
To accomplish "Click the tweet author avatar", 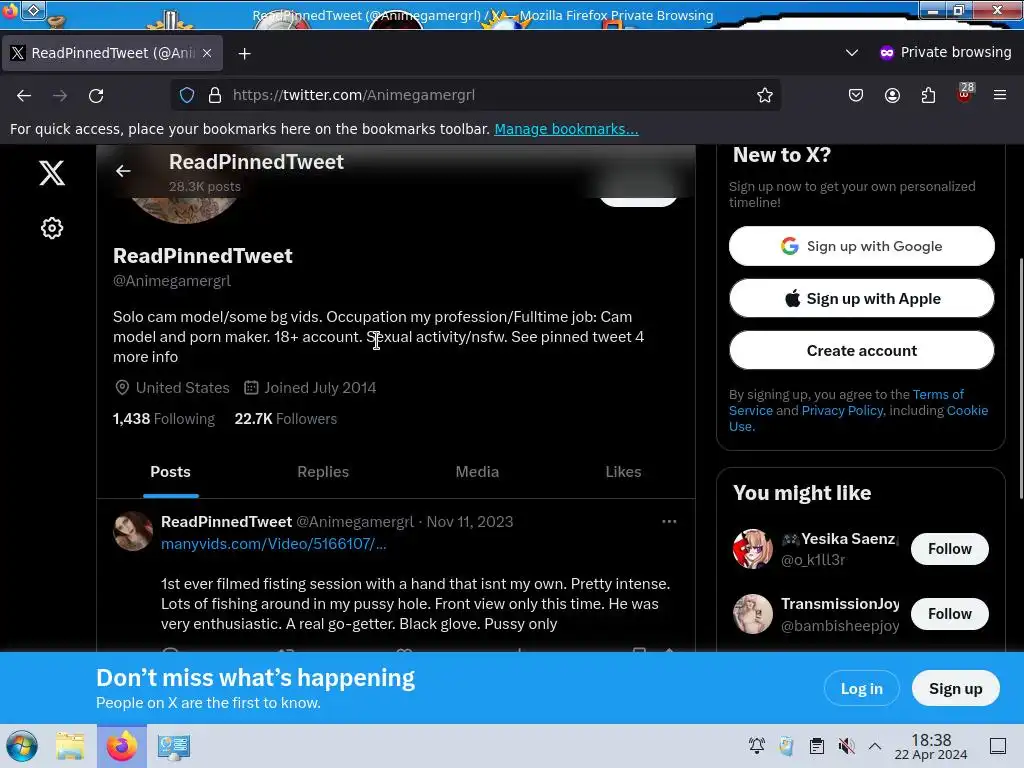I will pos(133,532).
